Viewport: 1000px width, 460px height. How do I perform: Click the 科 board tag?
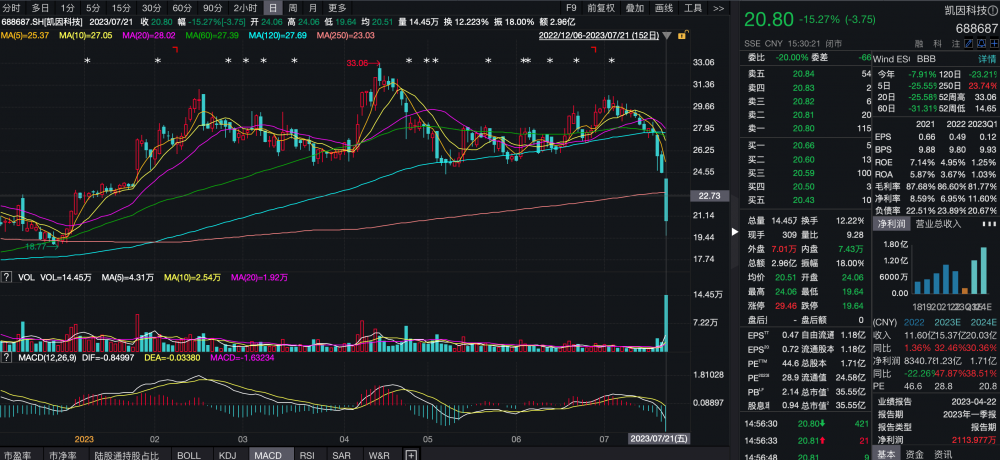(938, 45)
